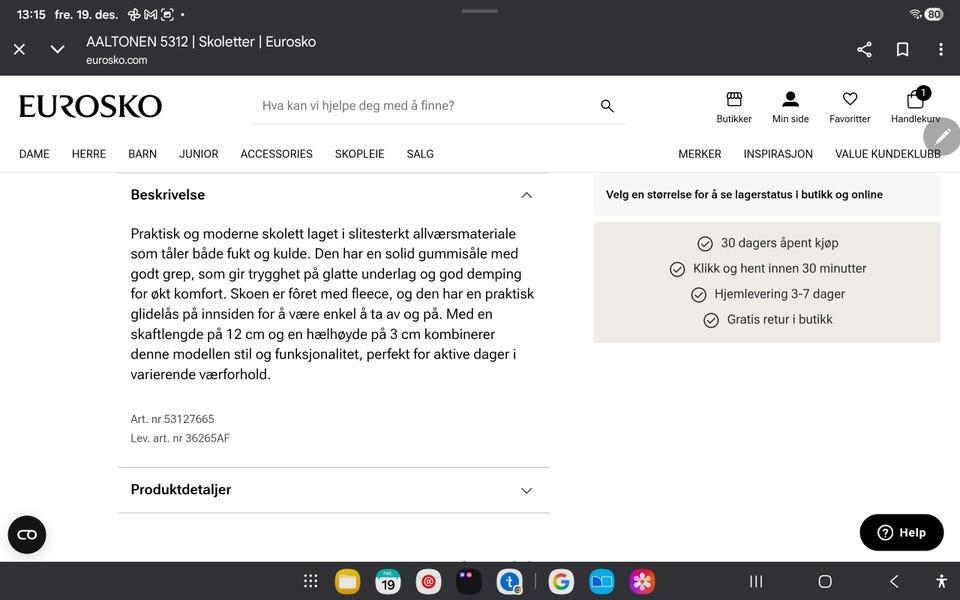Open the calendar app showing 19
960x600 pixels.
click(x=388, y=582)
